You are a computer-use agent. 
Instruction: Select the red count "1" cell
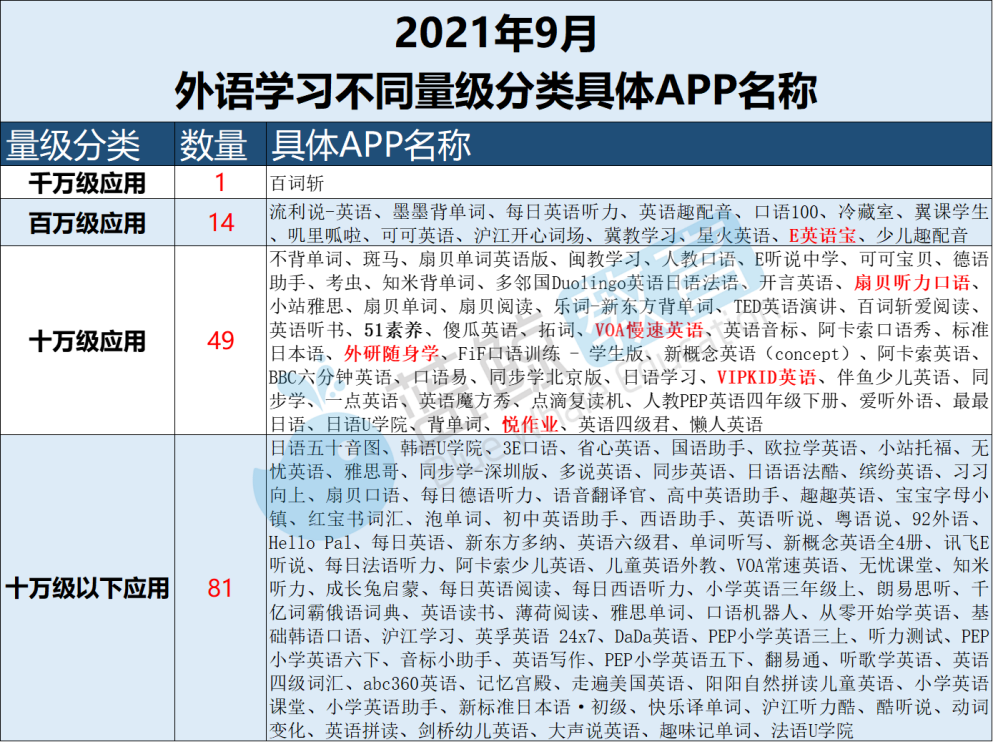tap(220, 183)
